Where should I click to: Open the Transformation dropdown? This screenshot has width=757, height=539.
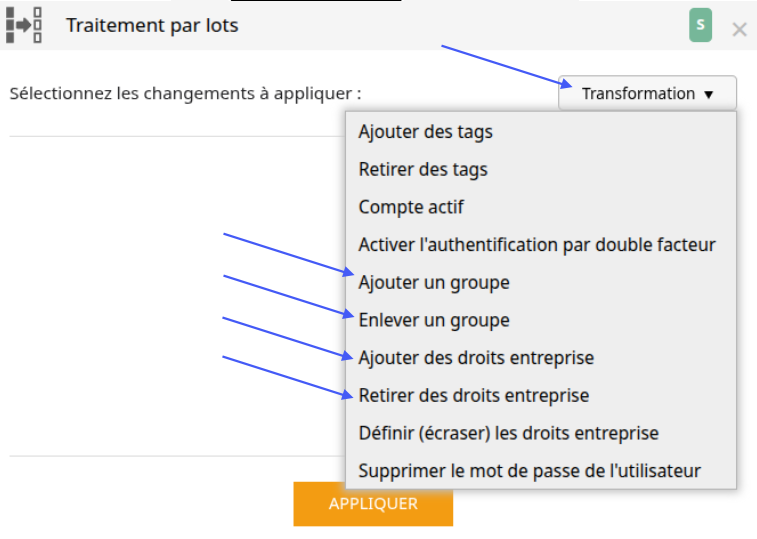pos(647,93)
